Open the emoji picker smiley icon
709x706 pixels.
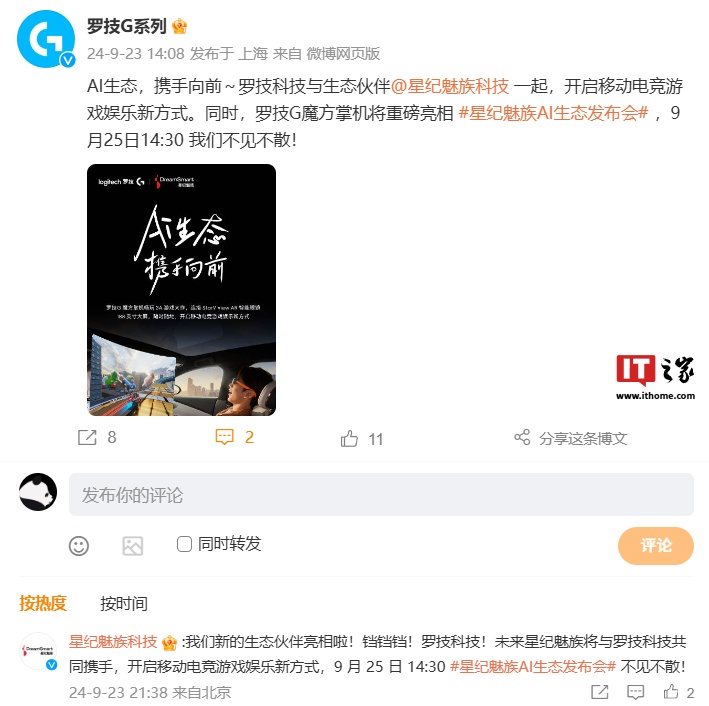pos(79,546)
